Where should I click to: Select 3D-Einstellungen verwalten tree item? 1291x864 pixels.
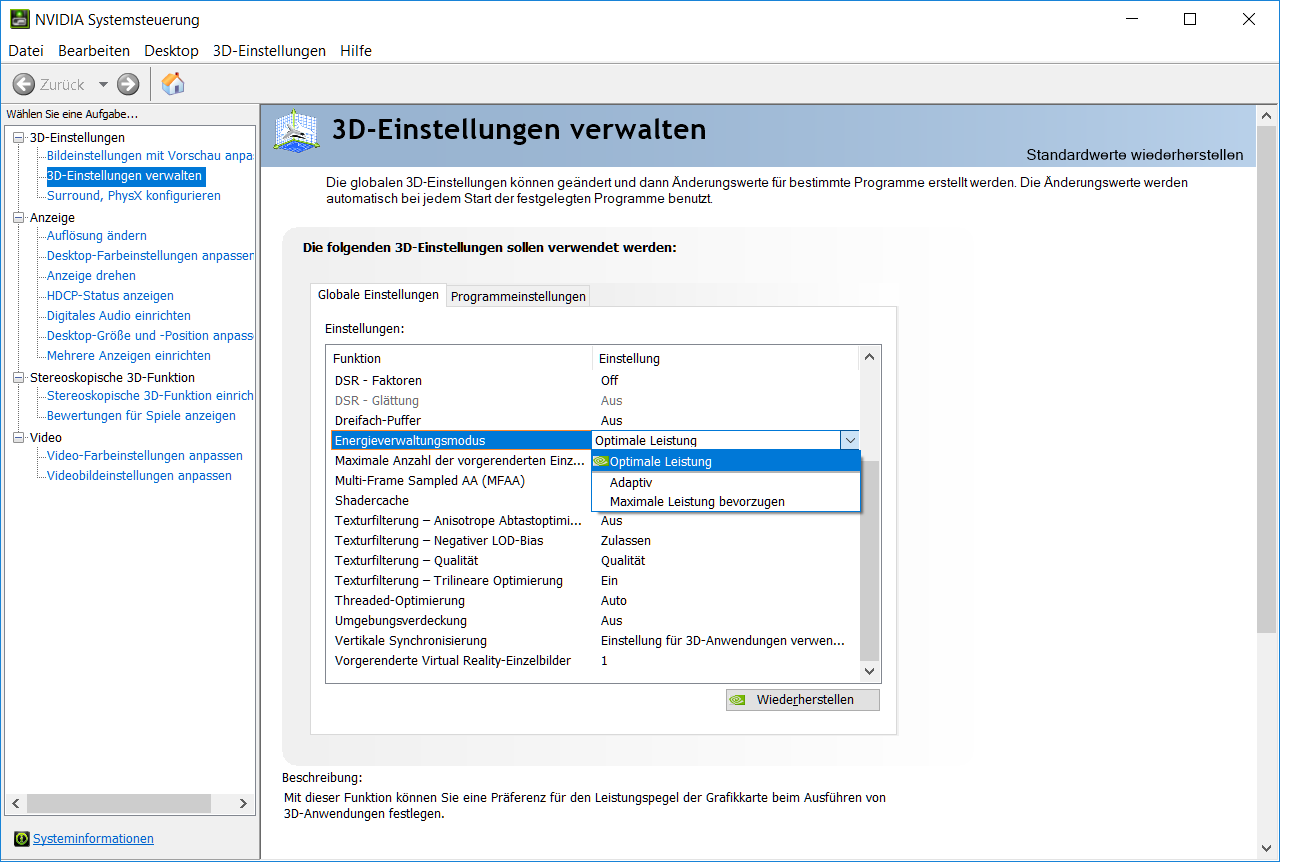[125, 176]
